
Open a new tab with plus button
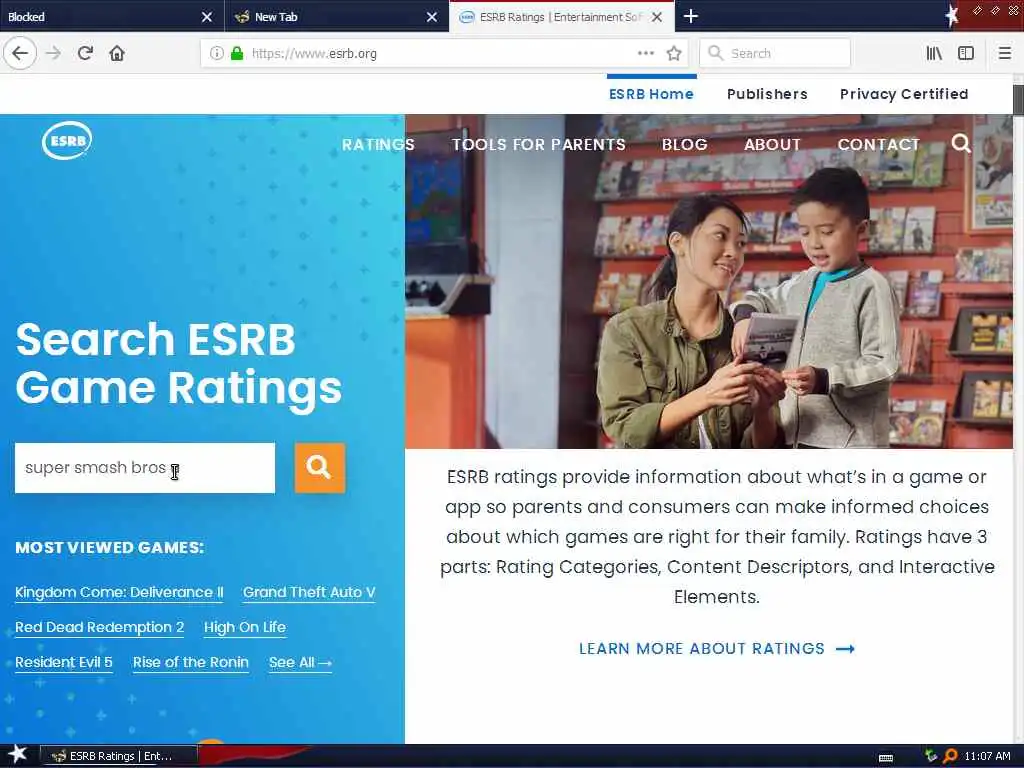(691, 16)
